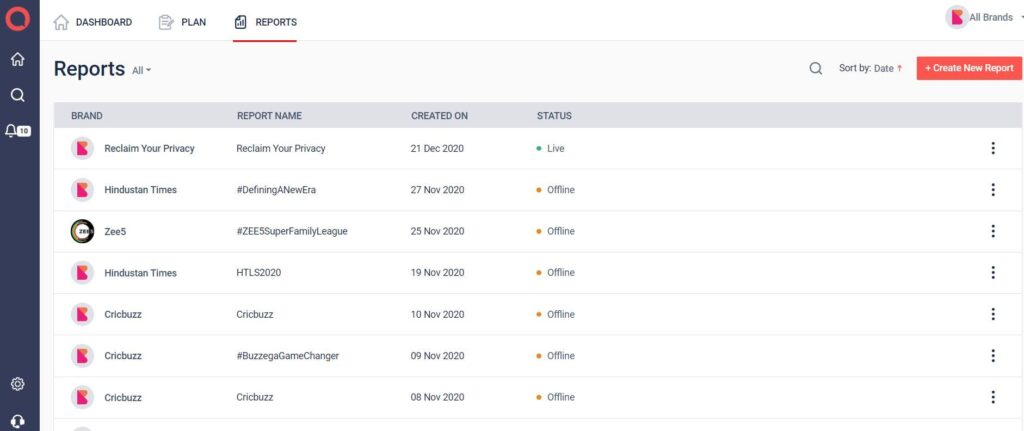
Task: Open options menu for #DefiningANewEra row
Action: [993, 189]
